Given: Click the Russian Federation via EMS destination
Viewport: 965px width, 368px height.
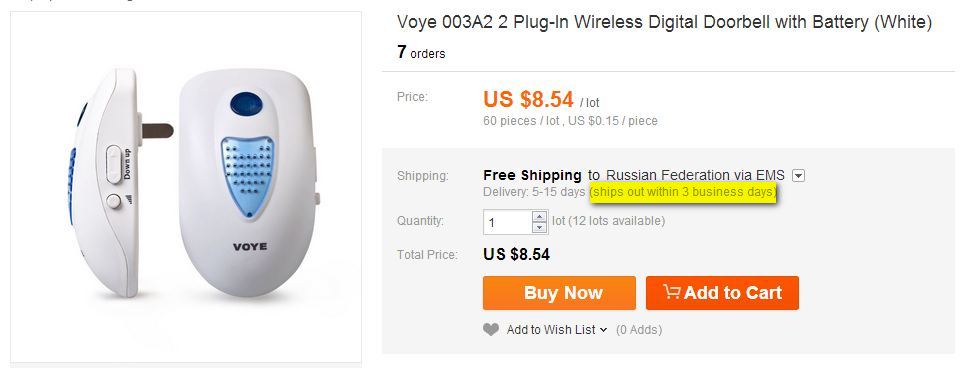Looking at the screenshot, I should coord(695,175).
